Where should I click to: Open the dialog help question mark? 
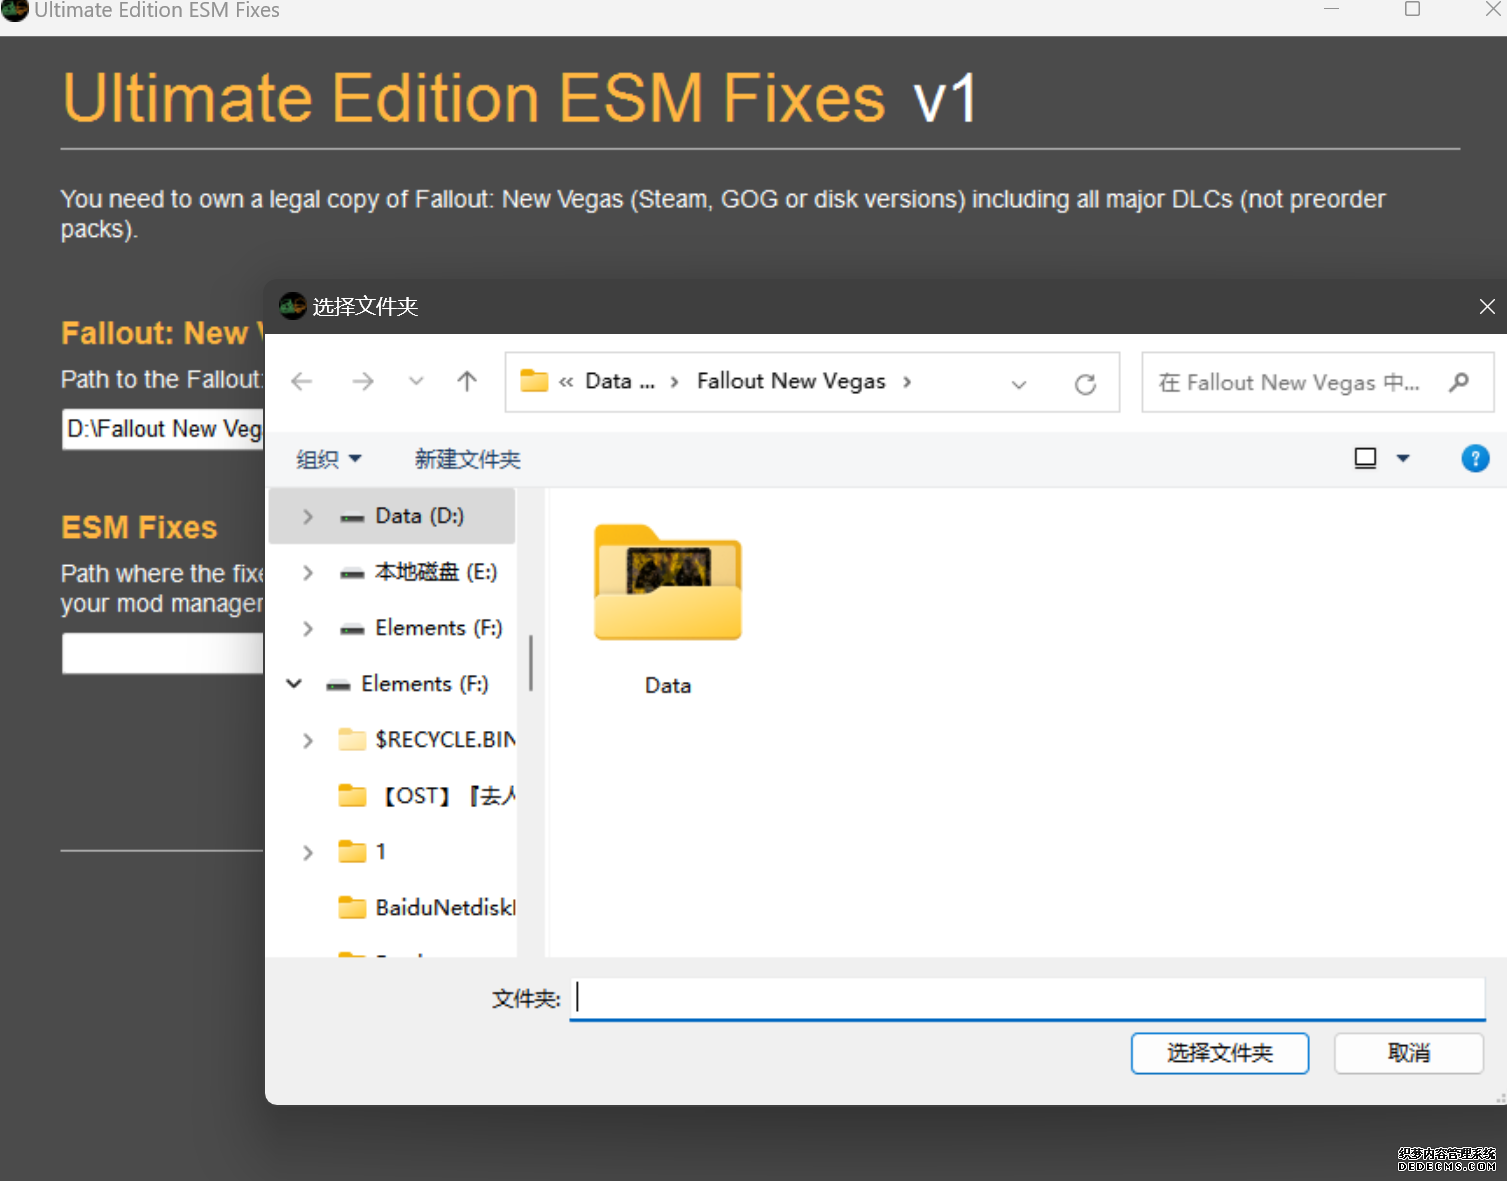pyautogui.click(x=1475, y=458)
